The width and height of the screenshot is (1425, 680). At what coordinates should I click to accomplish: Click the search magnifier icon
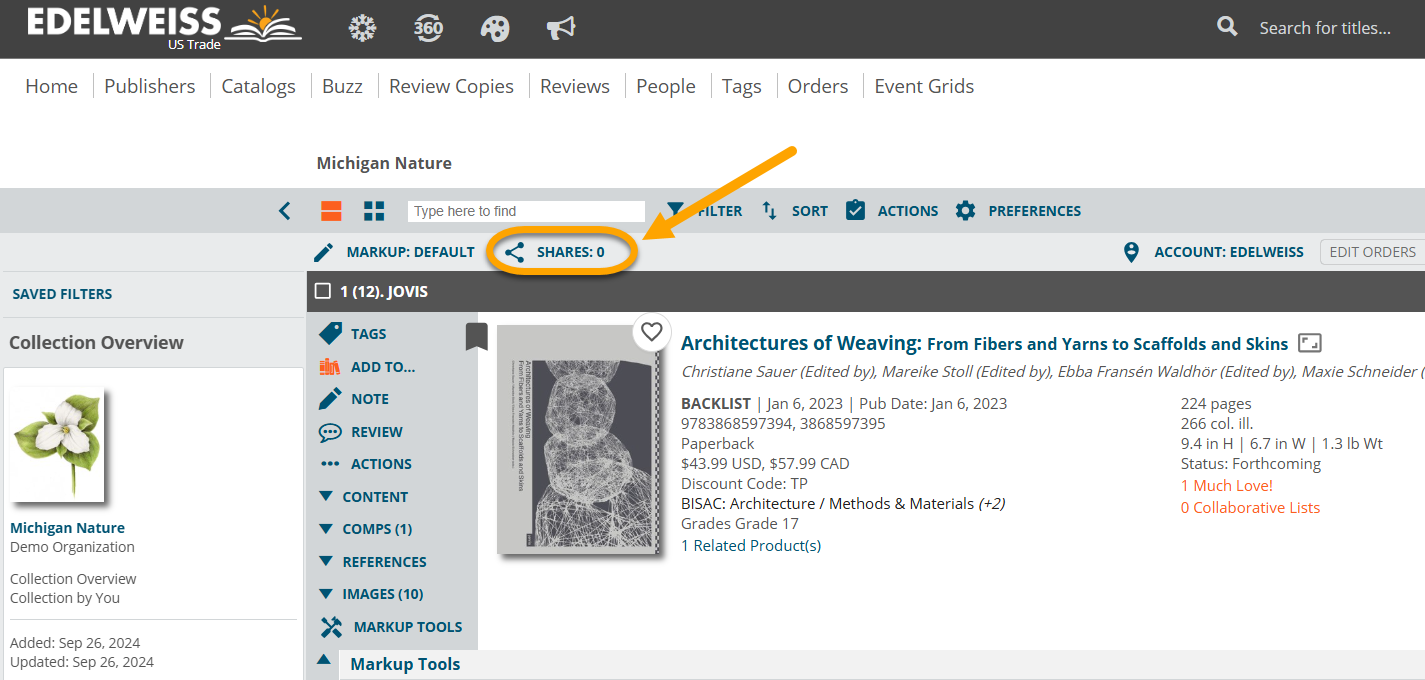click(1227, 27)
